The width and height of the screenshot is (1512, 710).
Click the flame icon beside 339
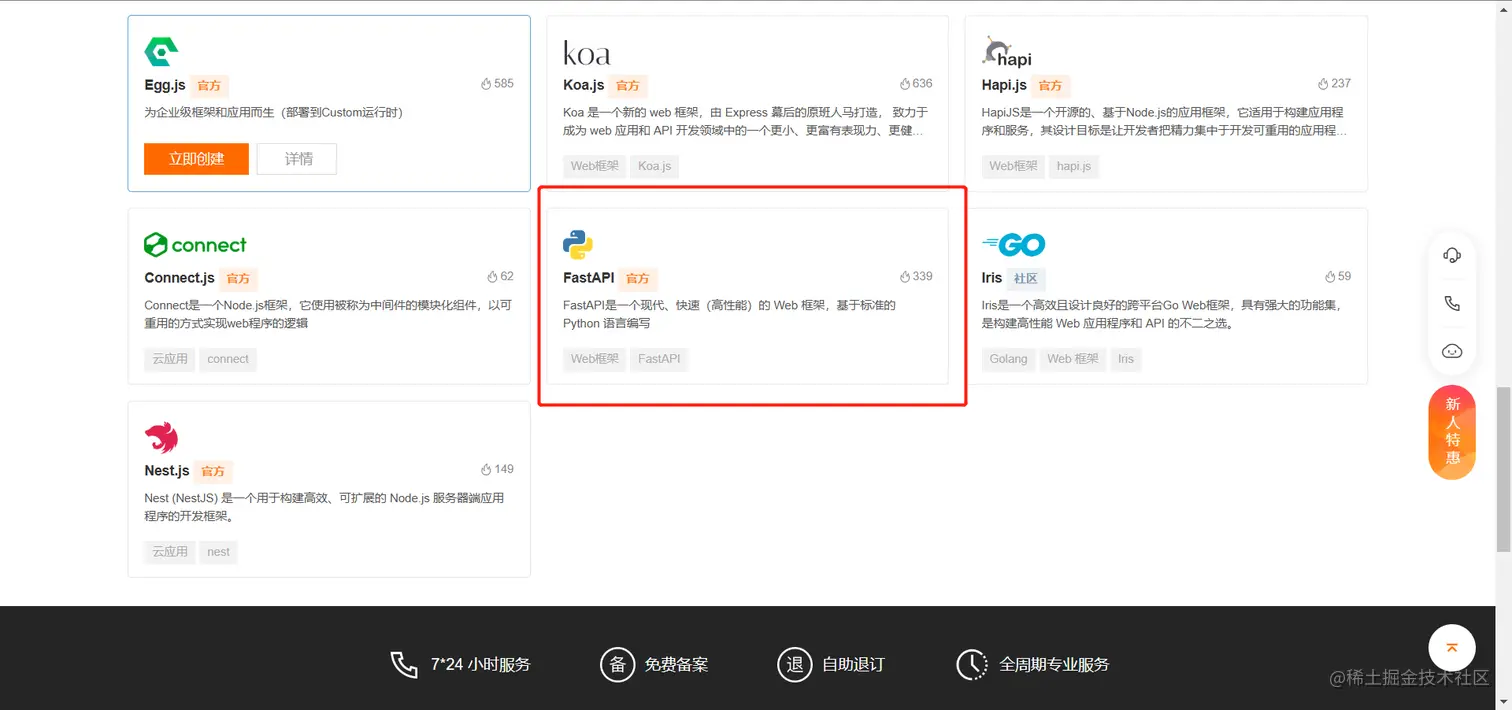(904, 277)
